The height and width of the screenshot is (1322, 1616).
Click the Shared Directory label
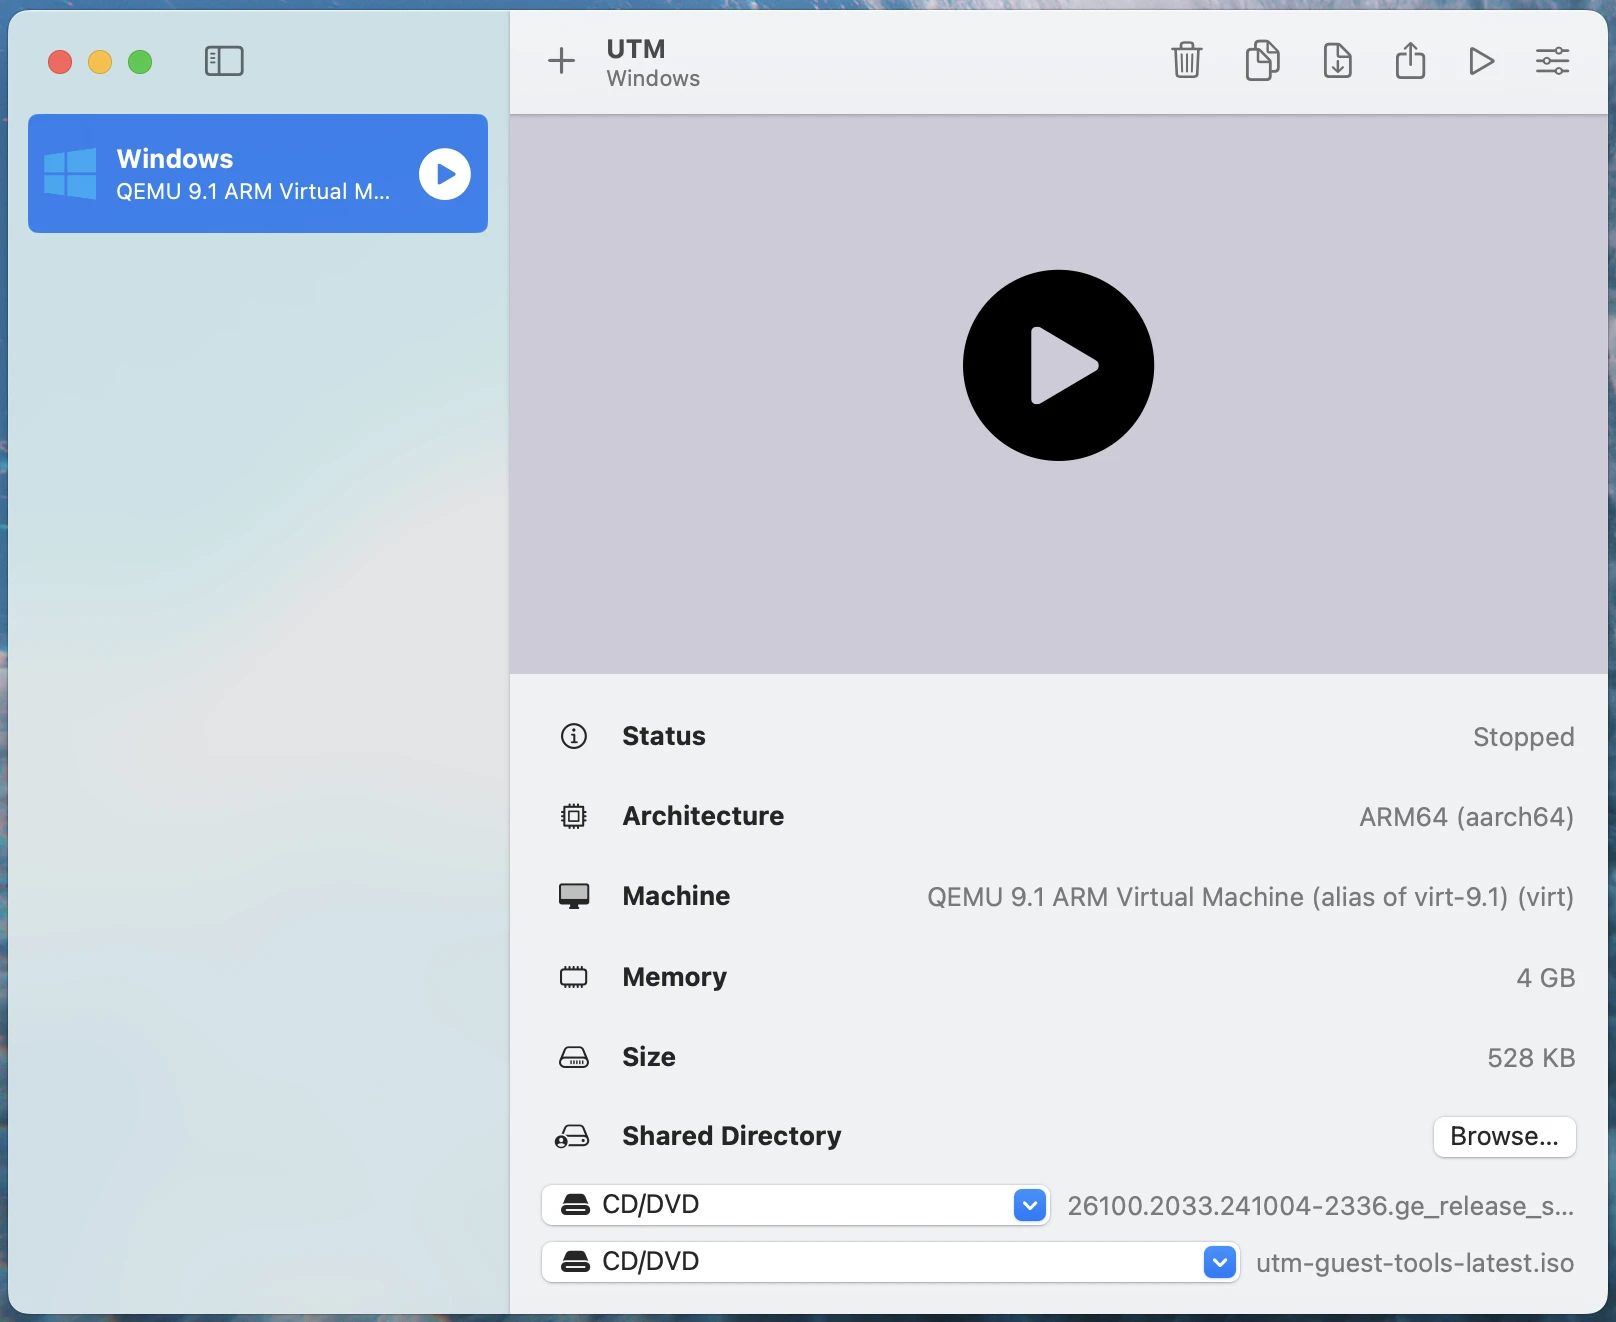[732, 1136]
